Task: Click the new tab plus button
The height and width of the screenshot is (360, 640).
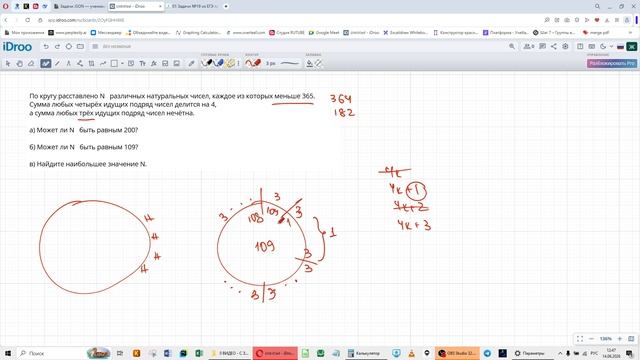Action: [226, 7]
